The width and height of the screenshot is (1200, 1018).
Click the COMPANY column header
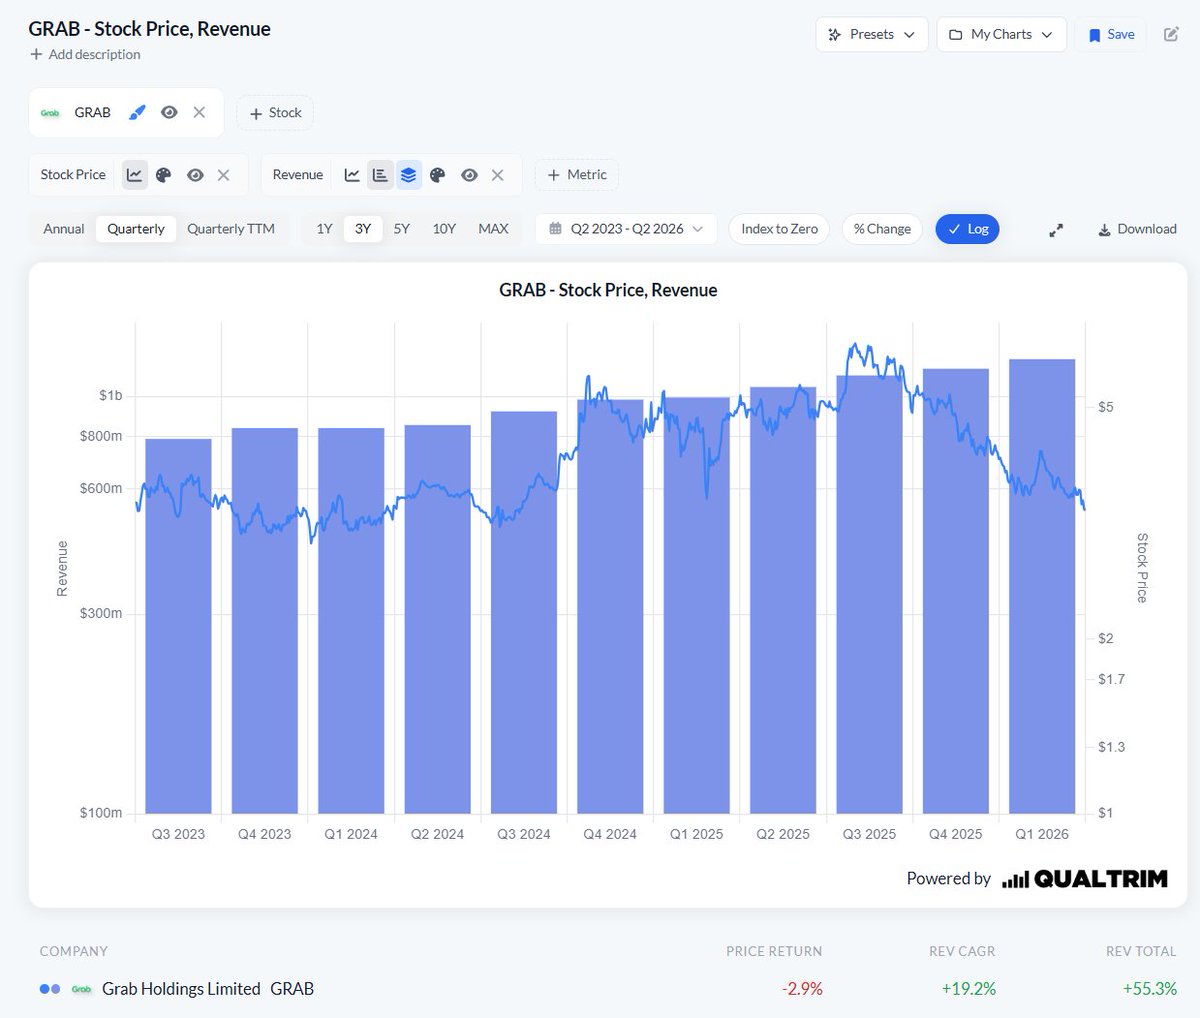tap(74, 951)
